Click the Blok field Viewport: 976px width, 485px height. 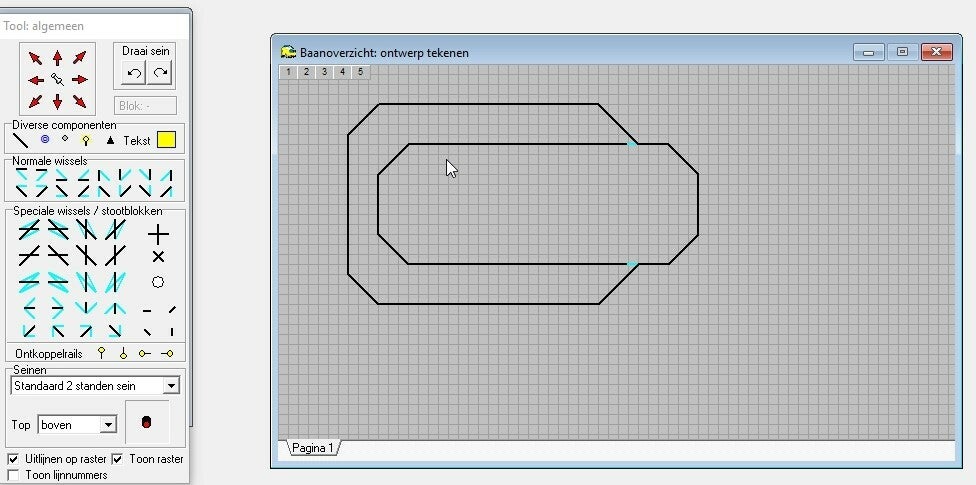click(145, 106)
